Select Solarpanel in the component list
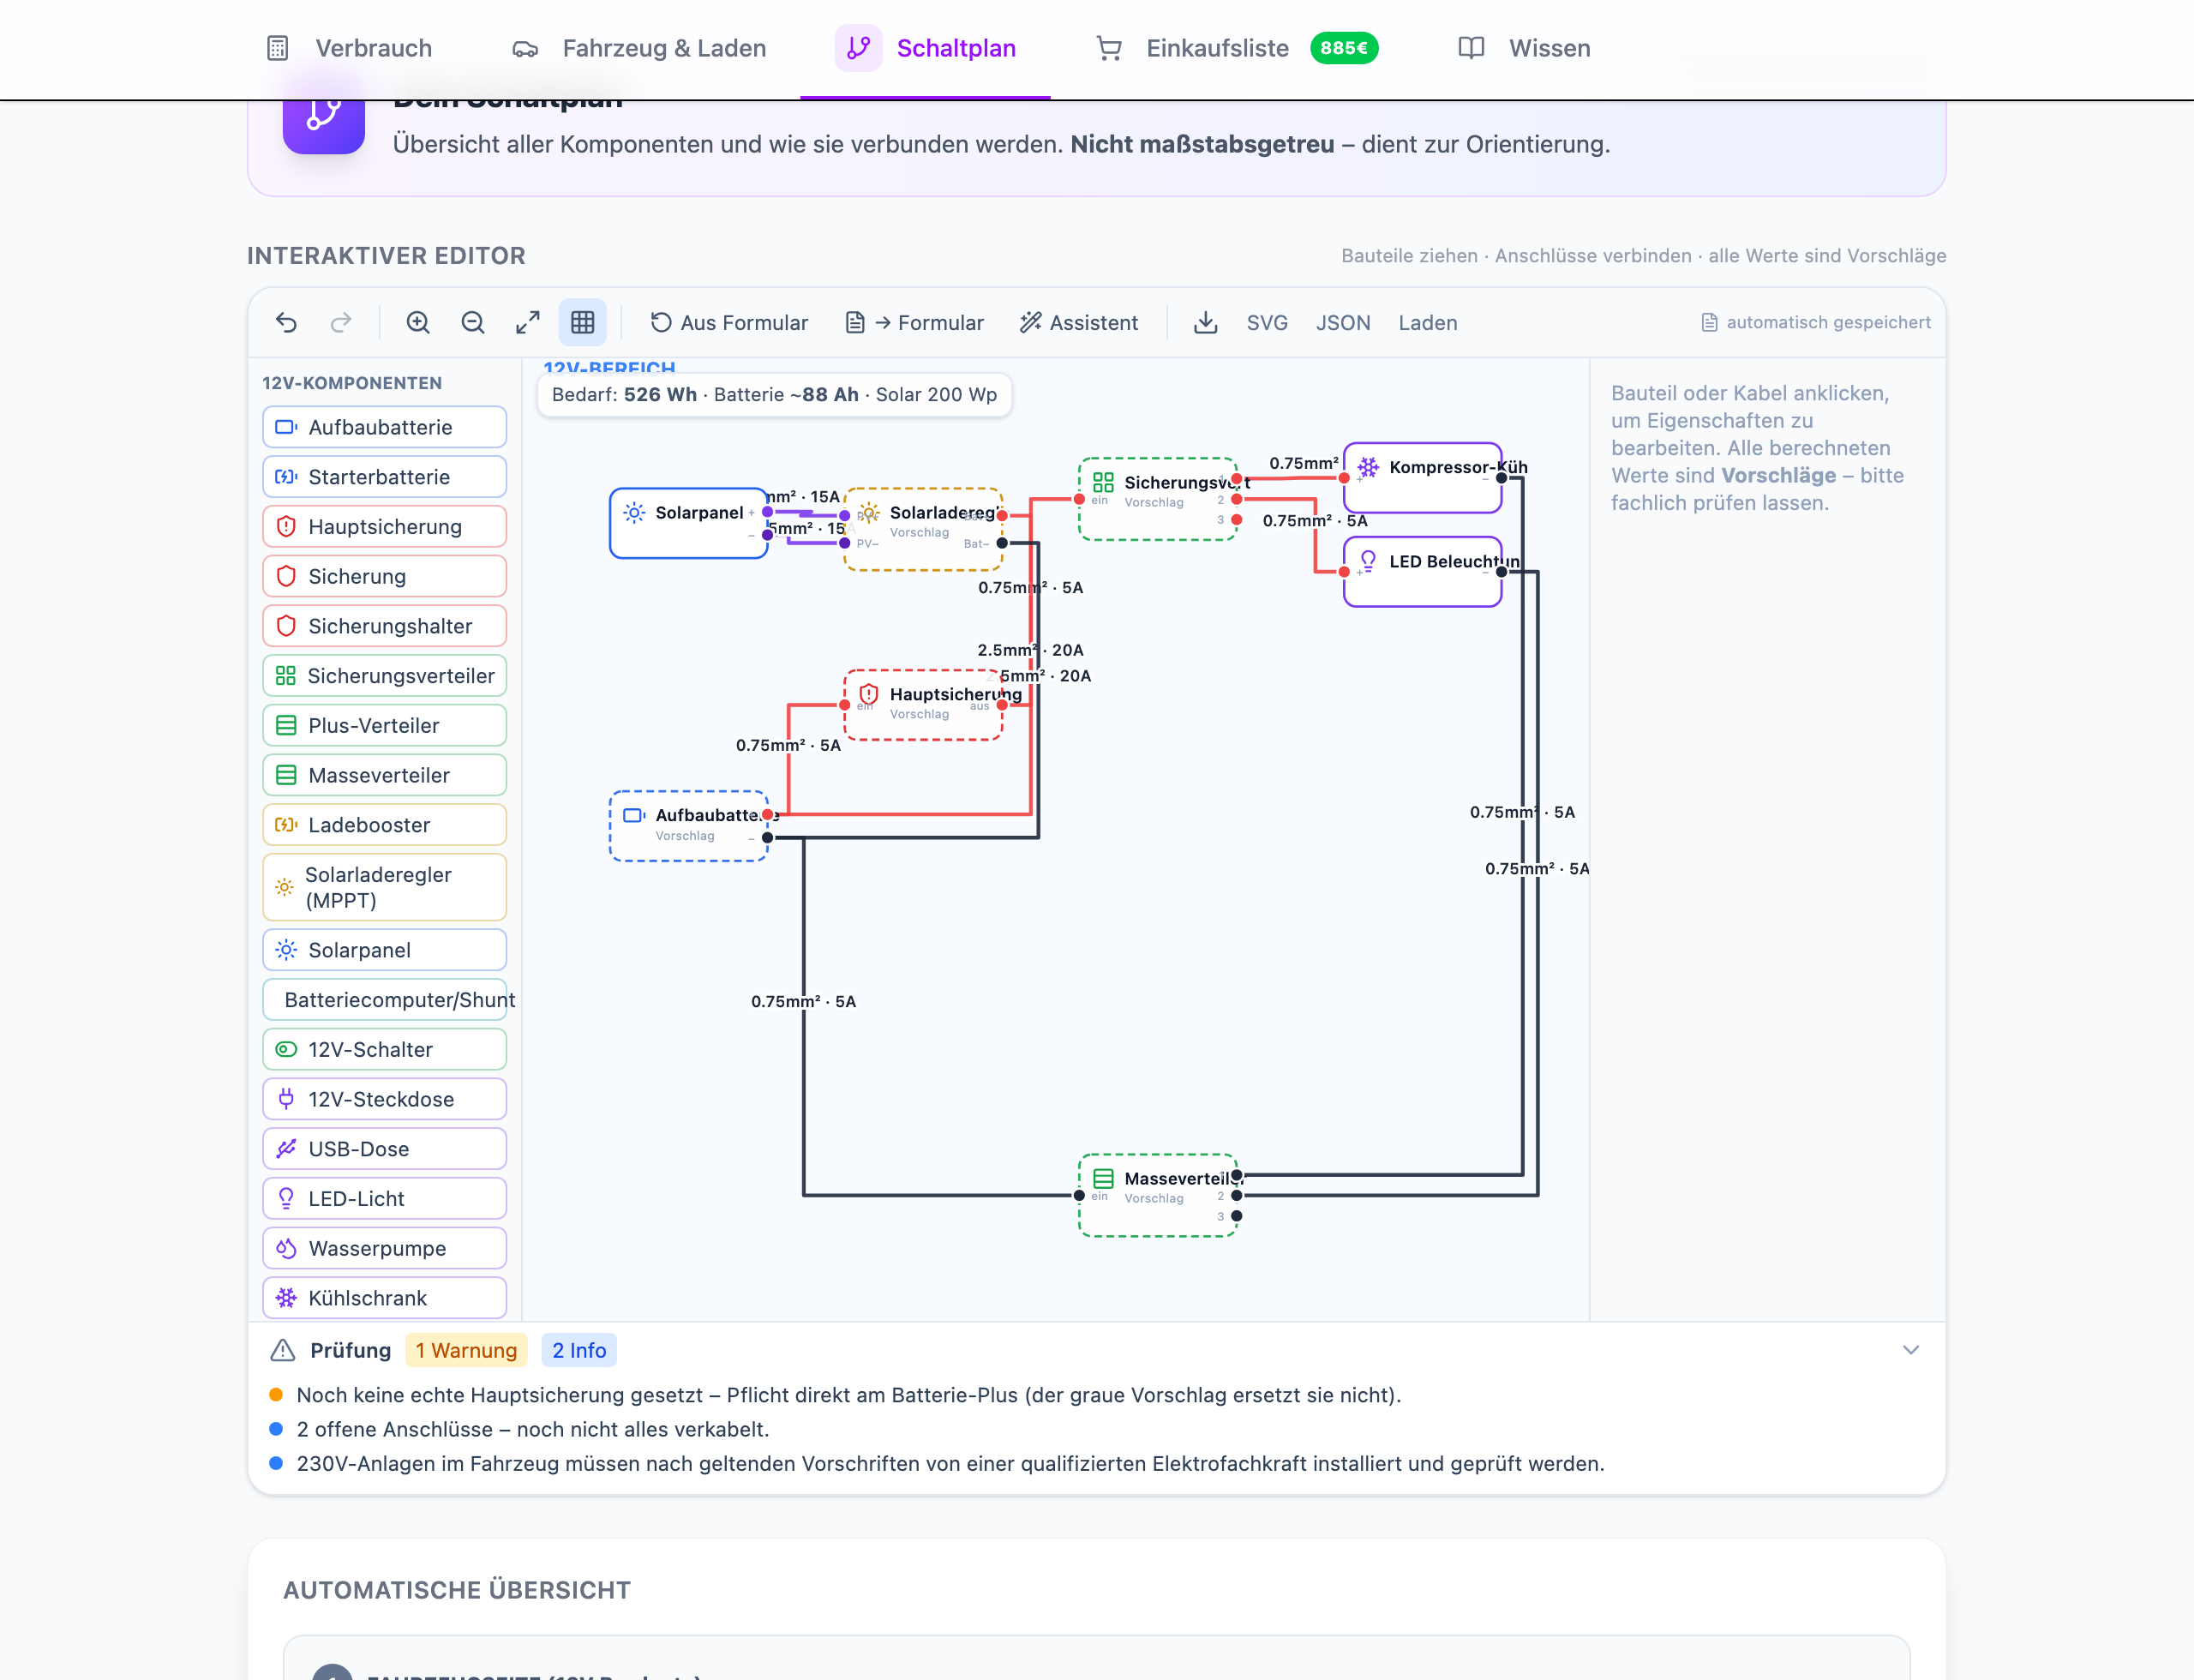 tap(385, 950)
